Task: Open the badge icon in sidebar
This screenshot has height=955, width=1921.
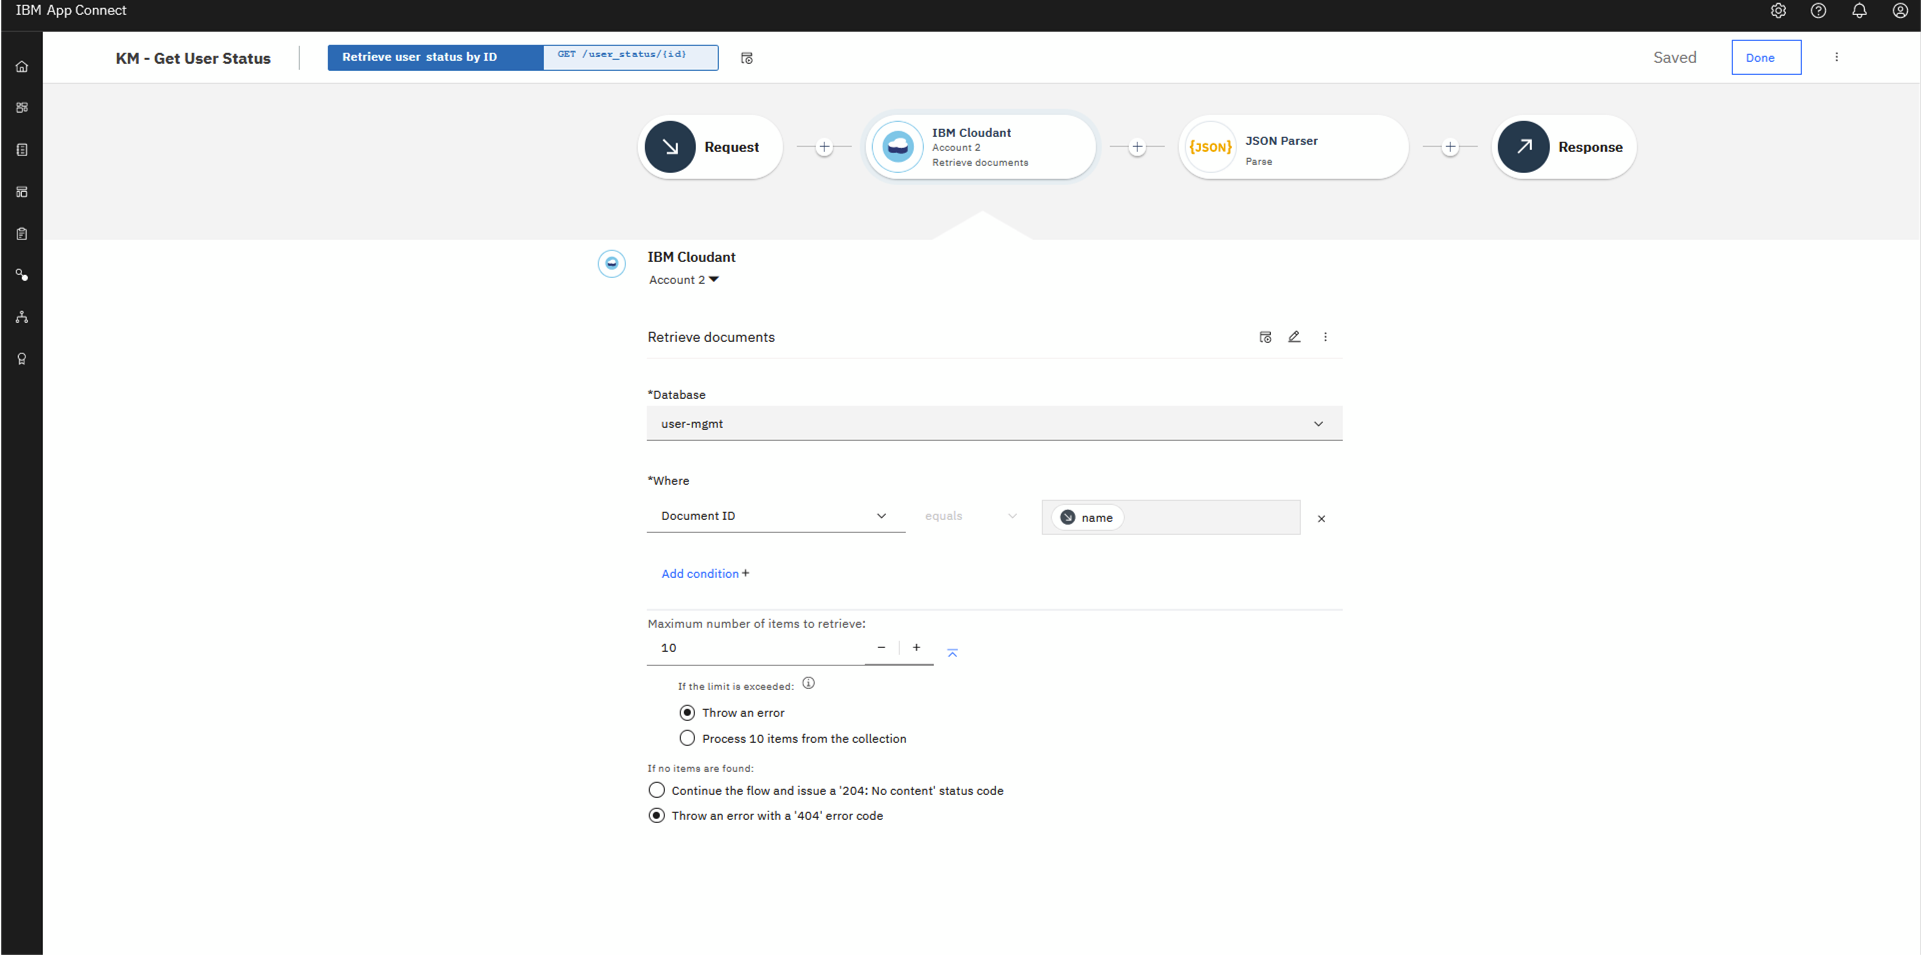Action: pos(22,359)
